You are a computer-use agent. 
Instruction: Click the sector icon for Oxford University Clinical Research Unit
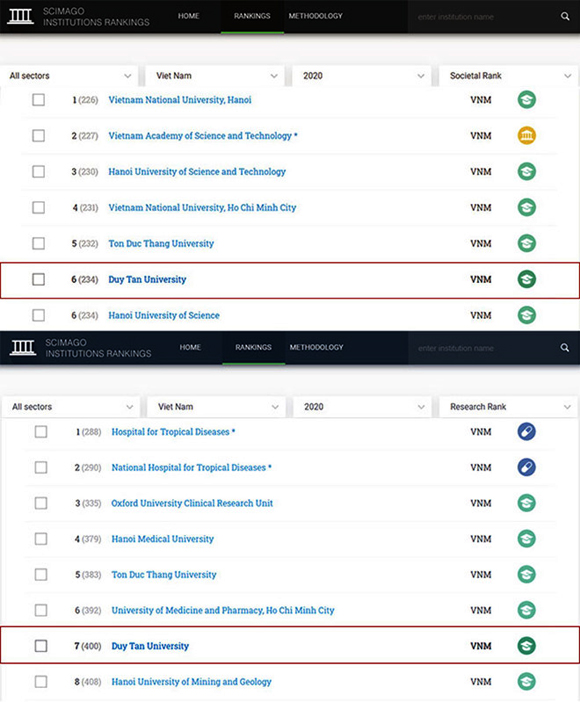click(x=527, y=503)
